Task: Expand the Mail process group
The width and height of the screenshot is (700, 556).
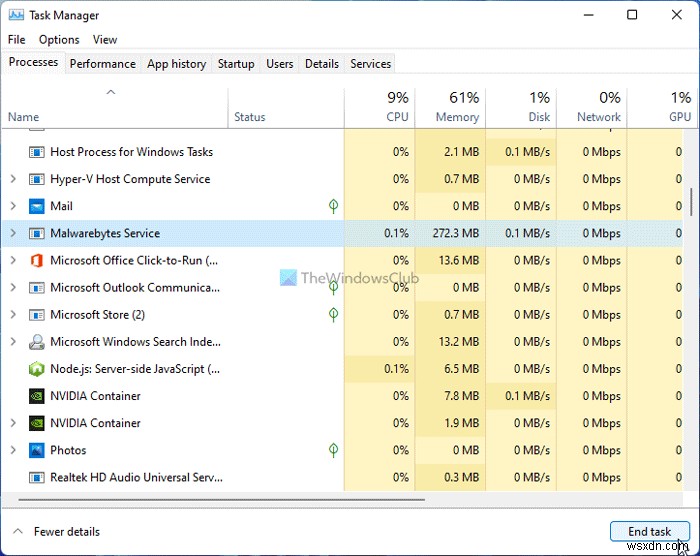Action: pos(13,206)
